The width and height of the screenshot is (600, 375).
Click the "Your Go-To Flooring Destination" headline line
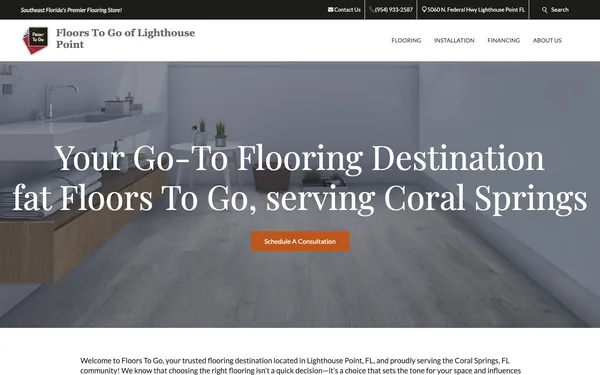pyautogui.click(x=300, y=158)
